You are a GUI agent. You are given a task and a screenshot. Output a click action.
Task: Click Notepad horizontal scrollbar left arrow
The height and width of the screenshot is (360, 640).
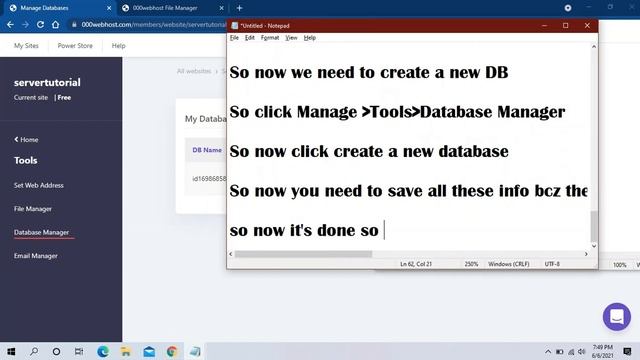click(231, 254)
